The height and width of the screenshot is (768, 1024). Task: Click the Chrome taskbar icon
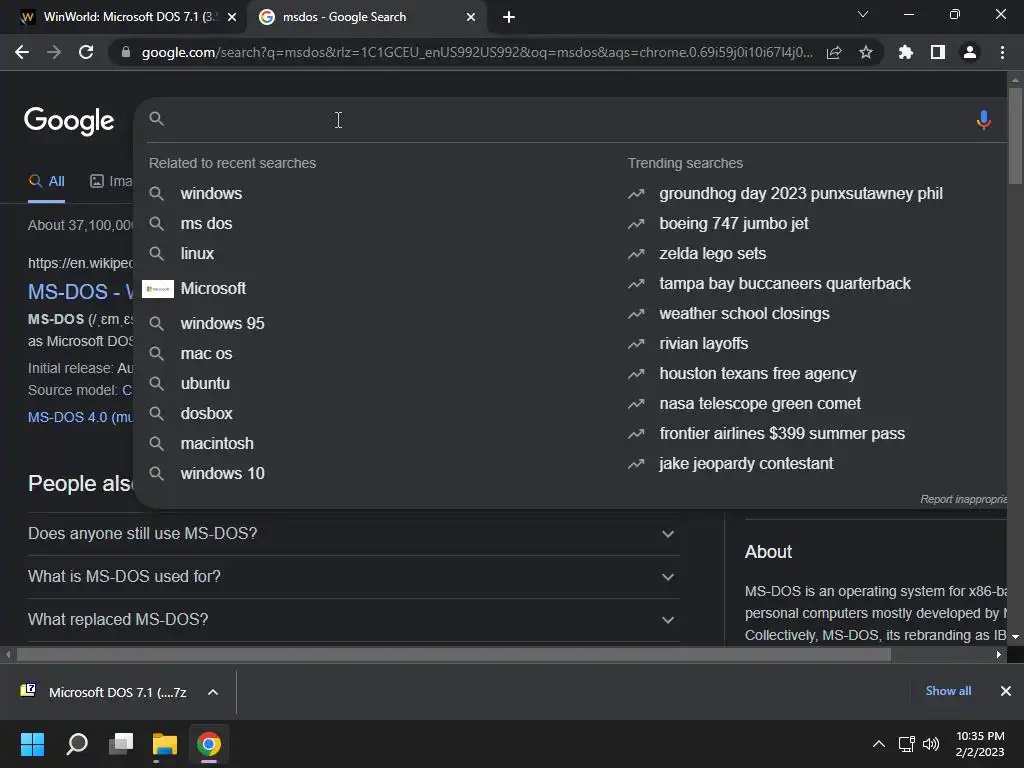[x=209, y=744]
